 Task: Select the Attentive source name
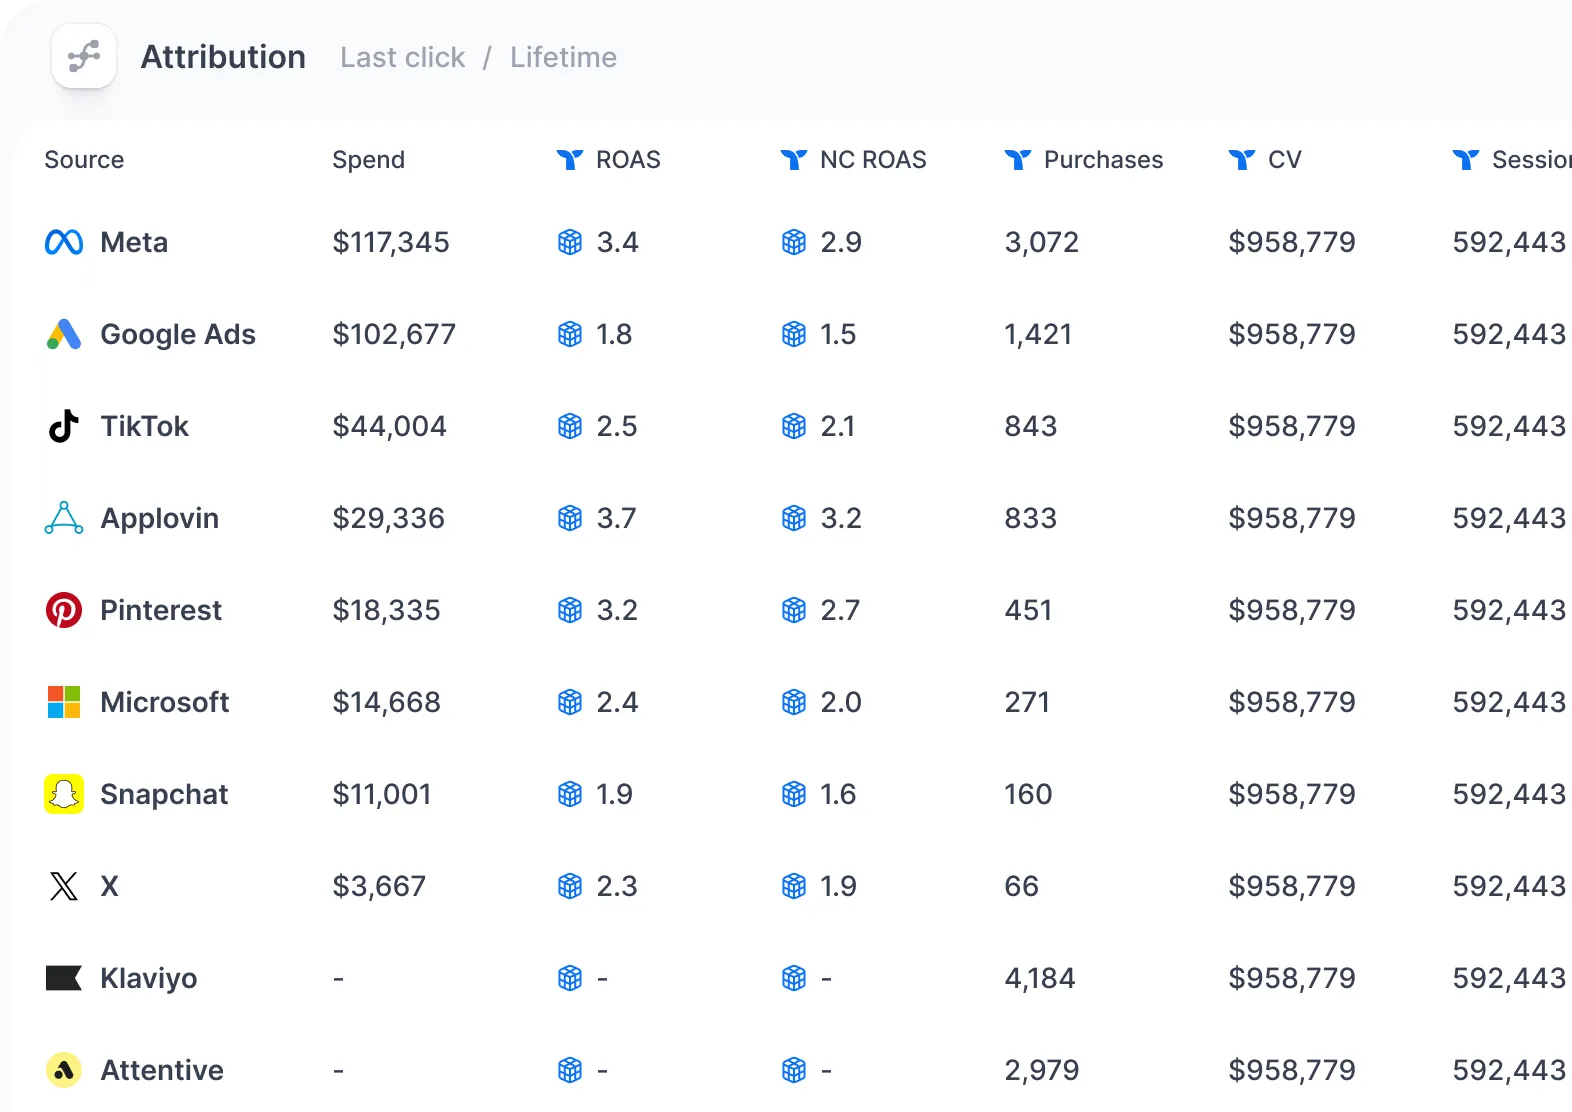[162, 1070]
